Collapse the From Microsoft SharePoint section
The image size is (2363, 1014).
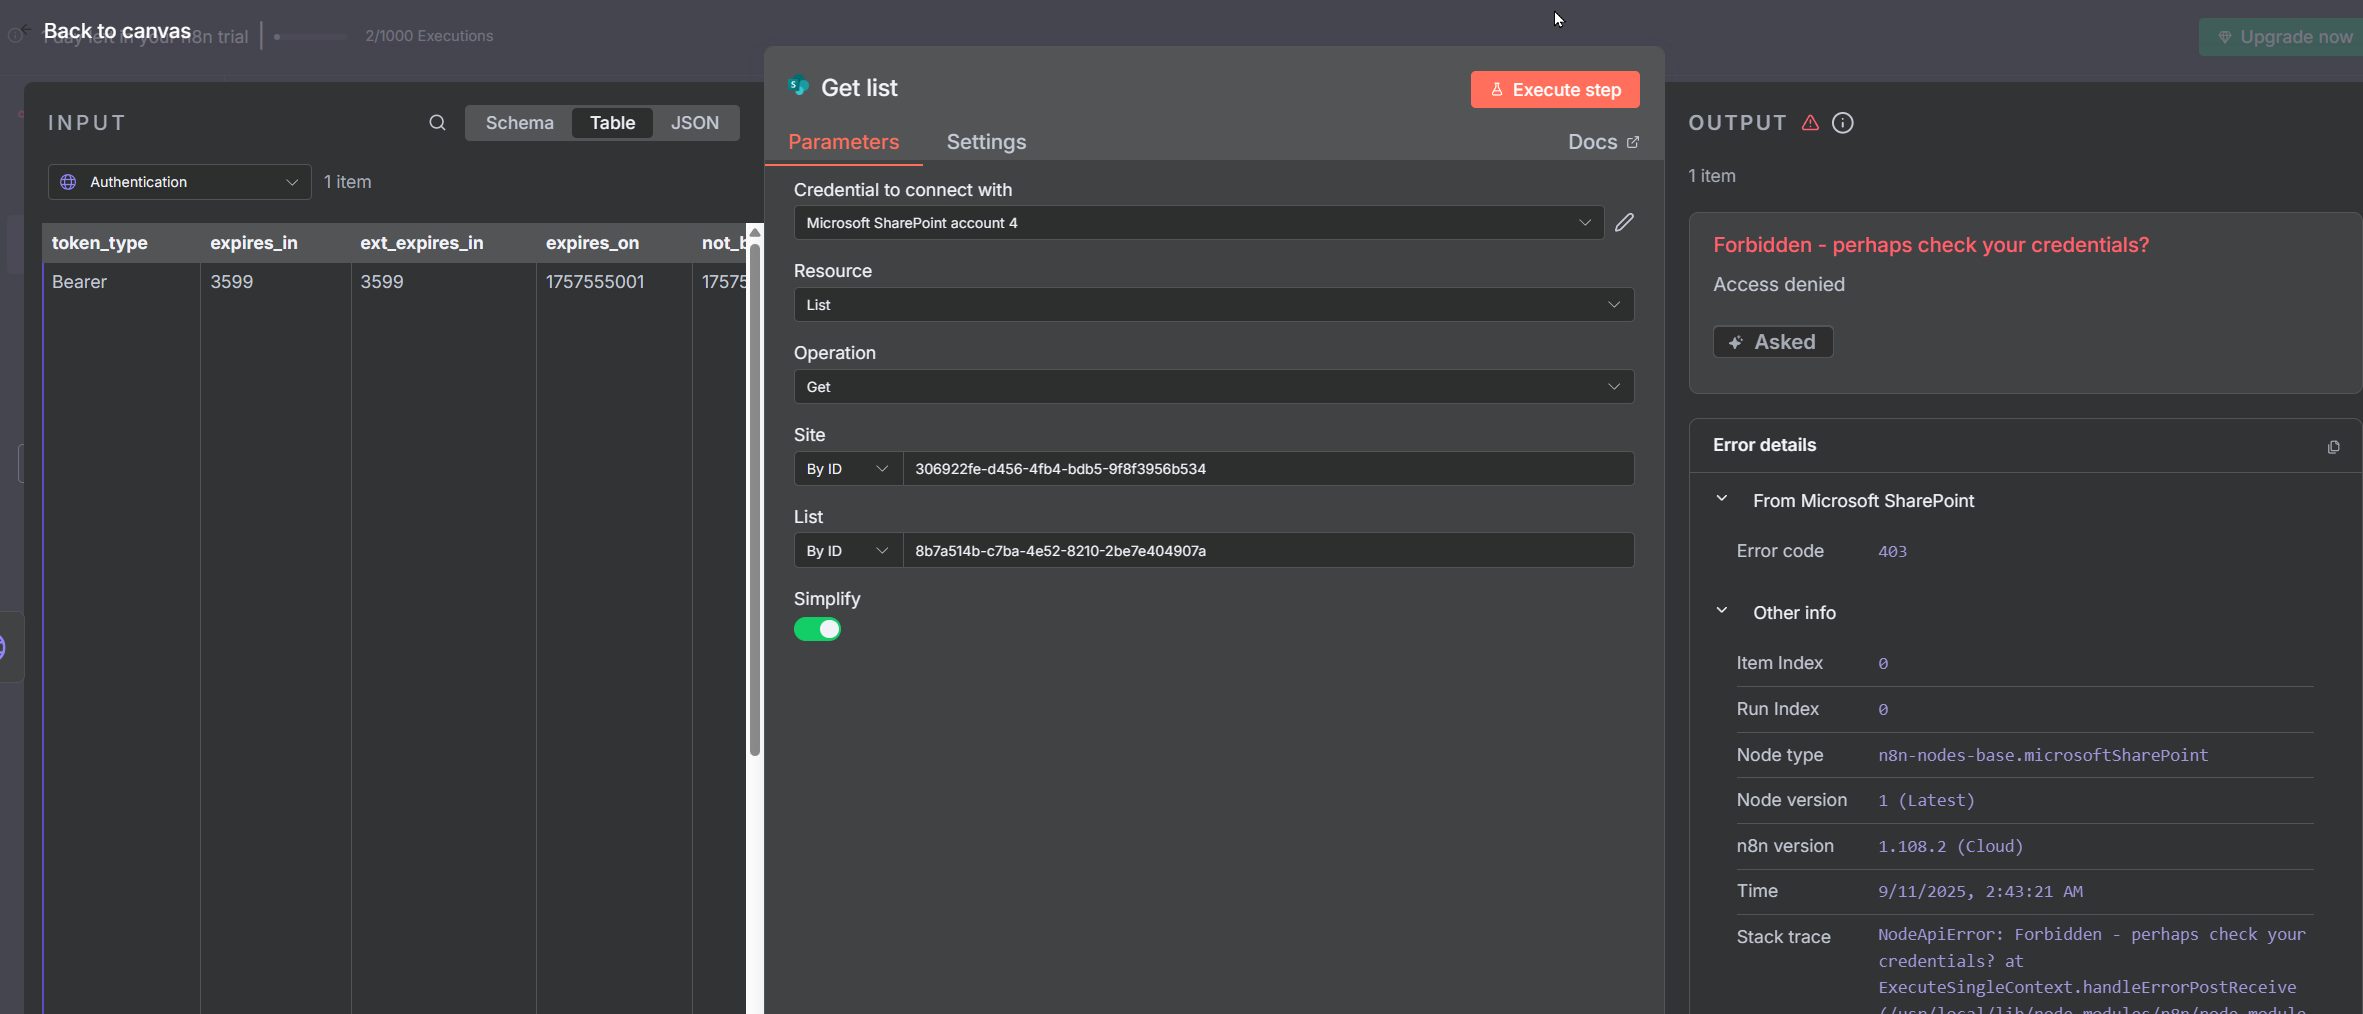click(x=1721, y=500)
